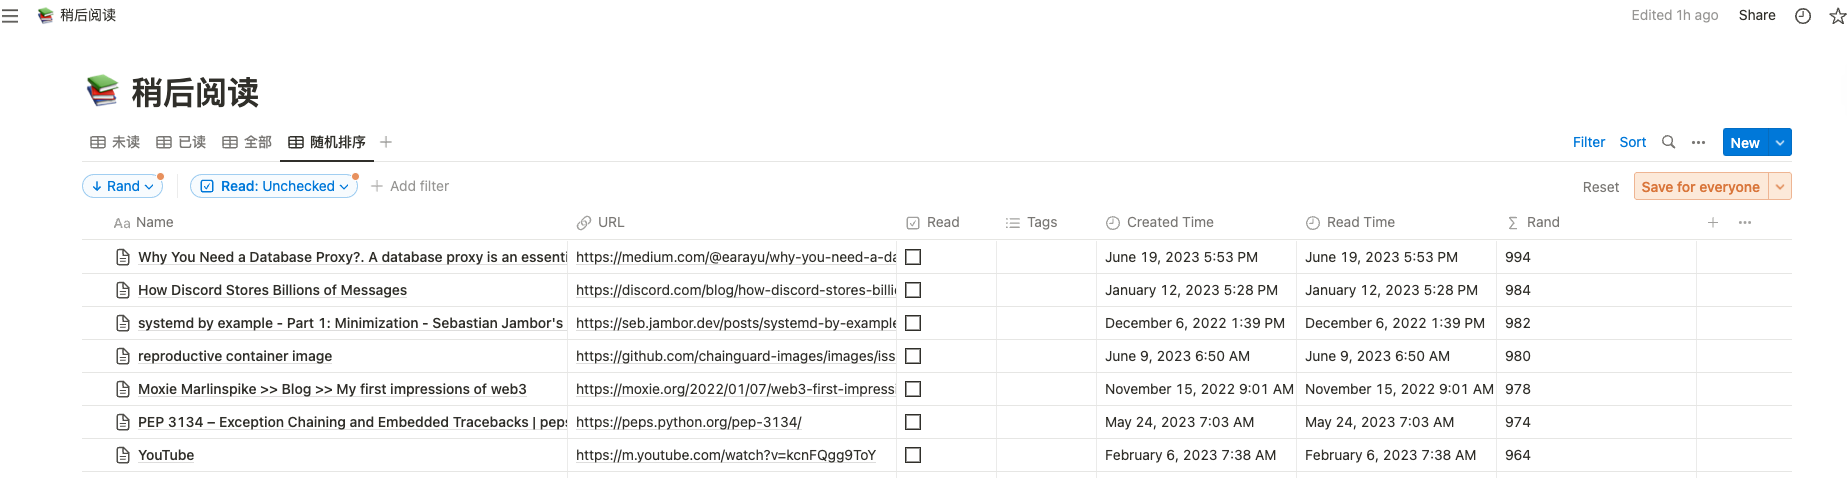Open page icon for Discord Stores row
Viewport: 1847px width, 478px height.
tap(123, 290)
